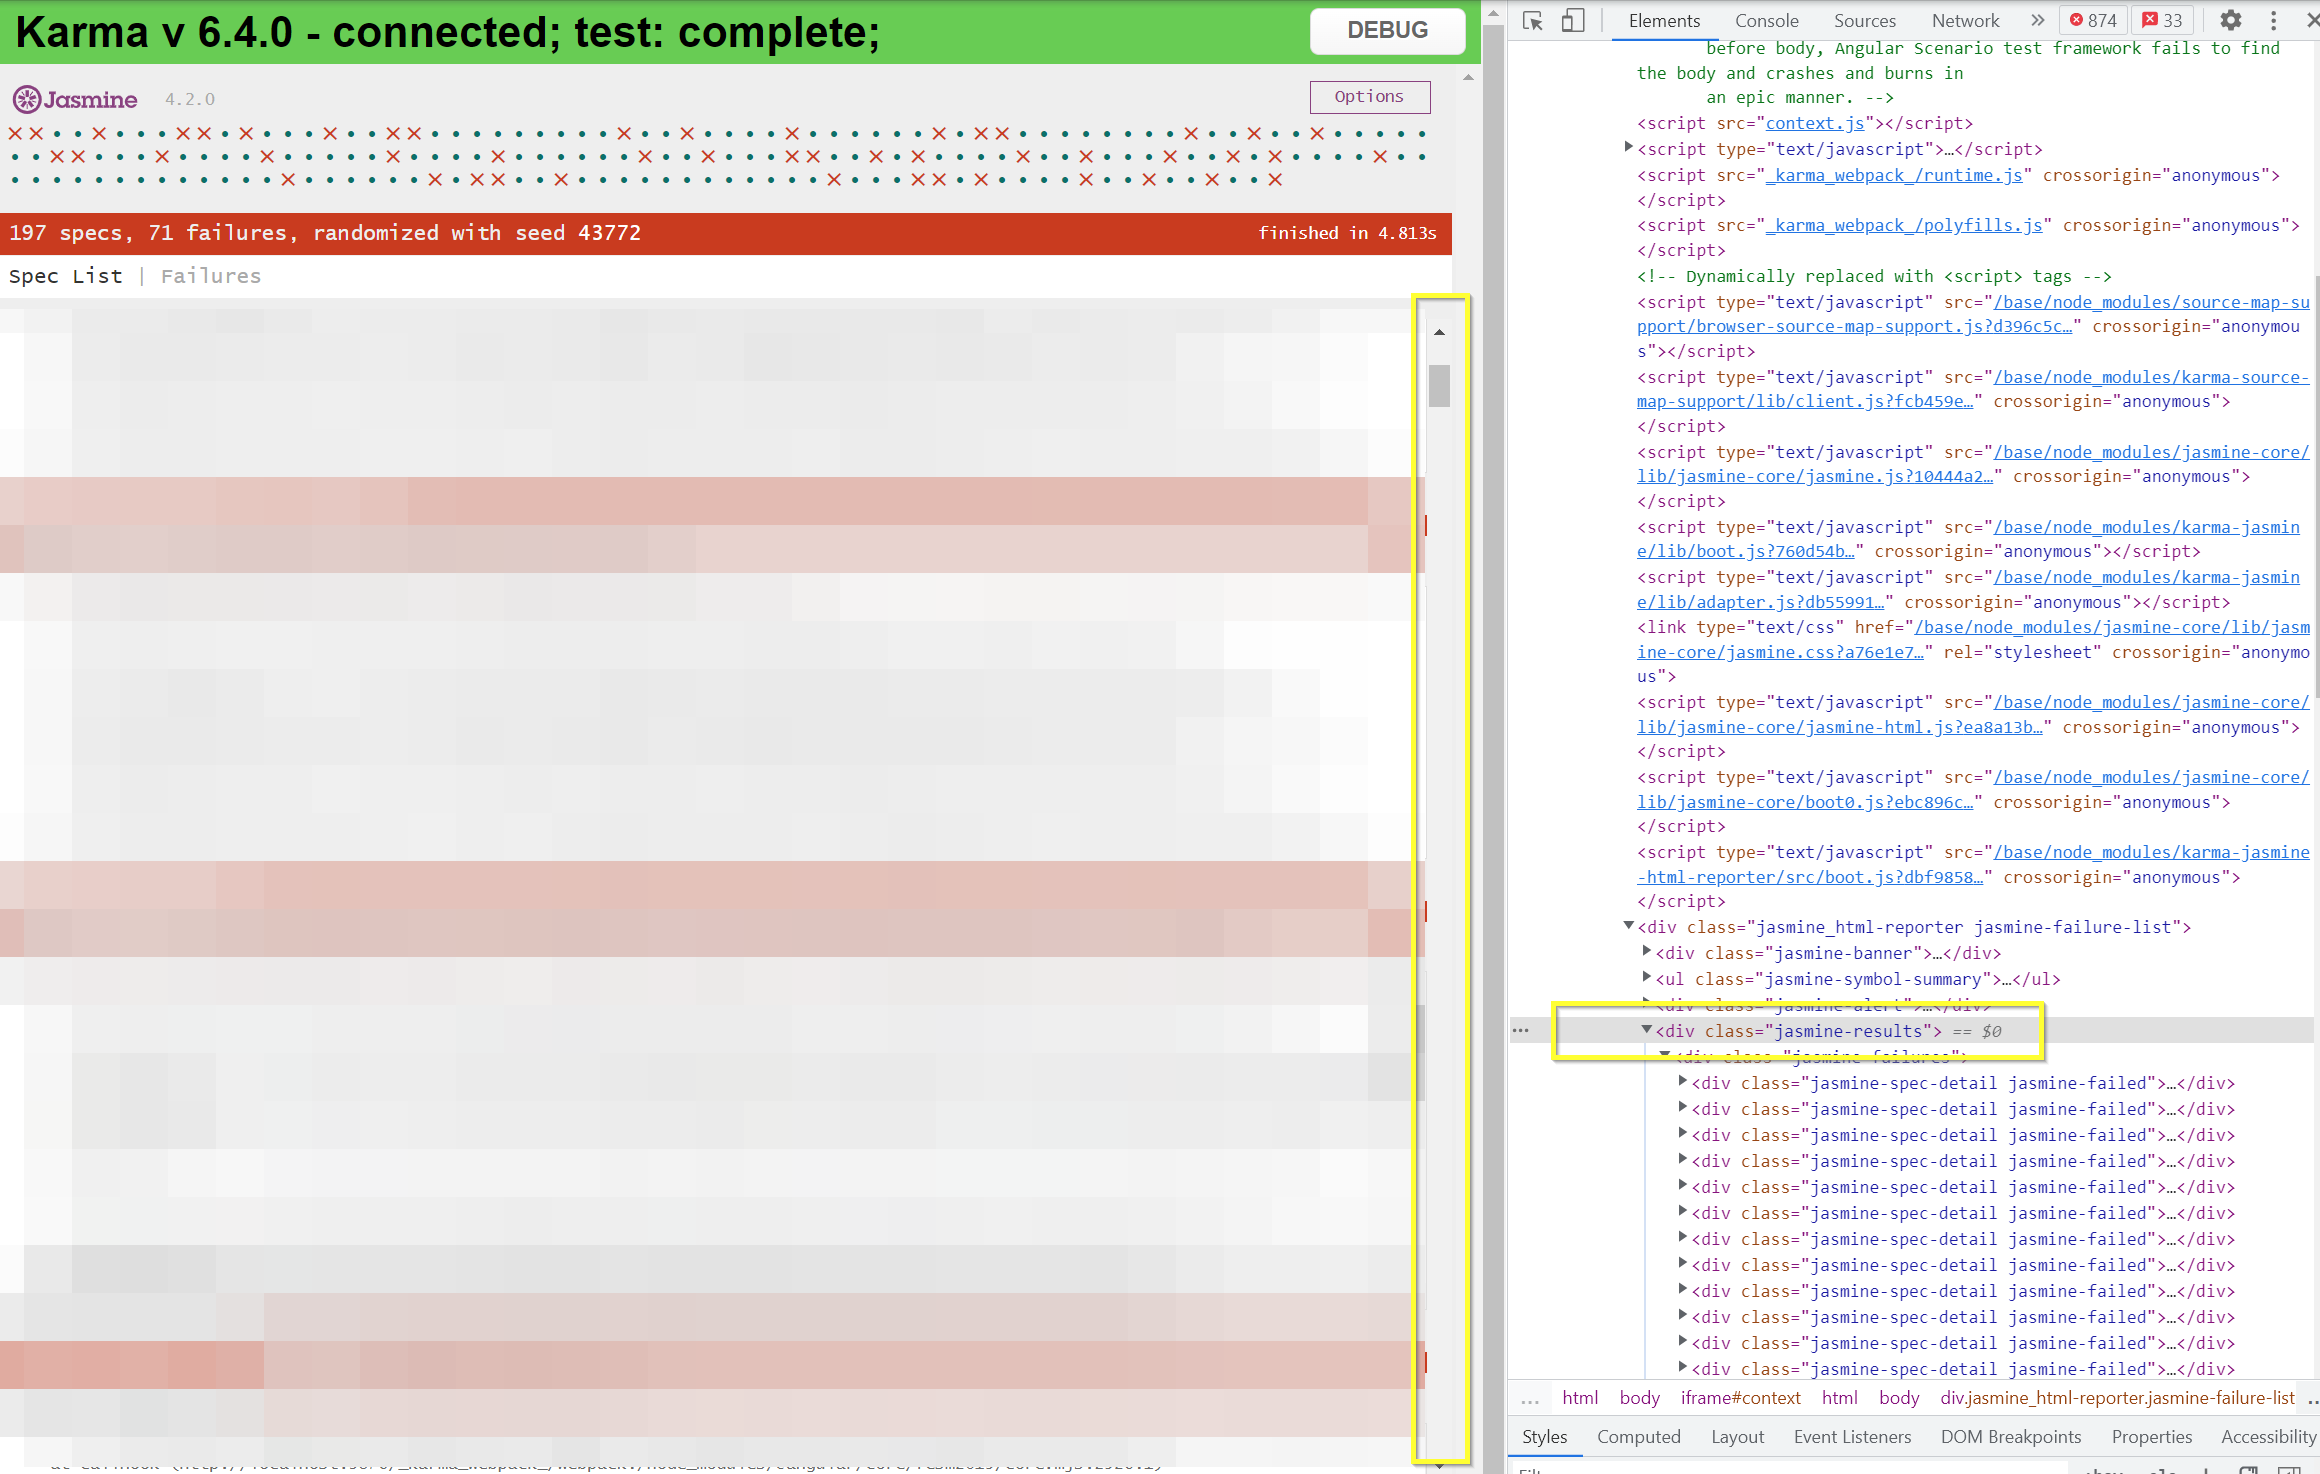Open the Network tab

point(1965,20)
